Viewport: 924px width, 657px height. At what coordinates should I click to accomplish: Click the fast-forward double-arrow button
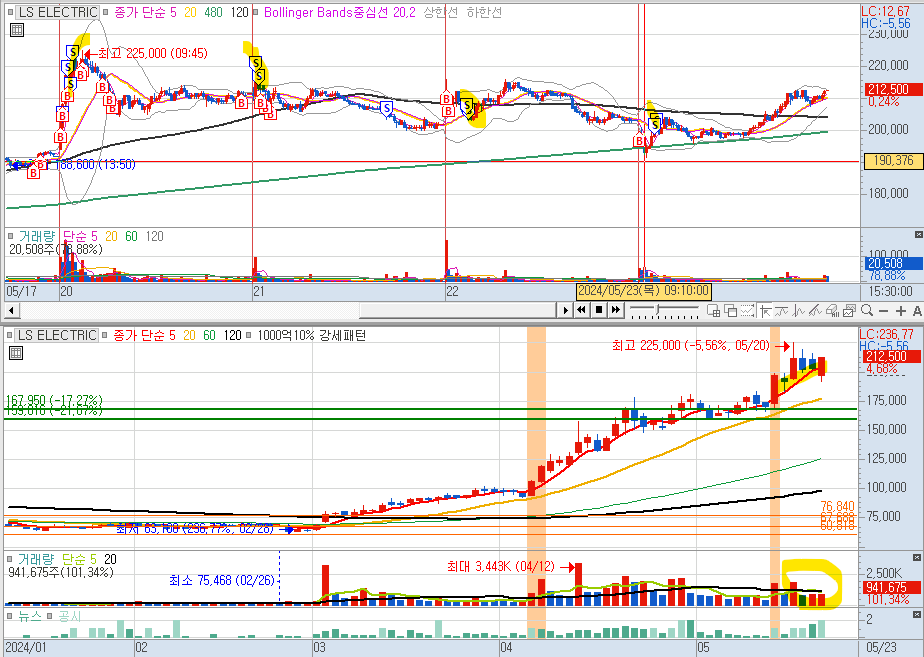[616, 310]
